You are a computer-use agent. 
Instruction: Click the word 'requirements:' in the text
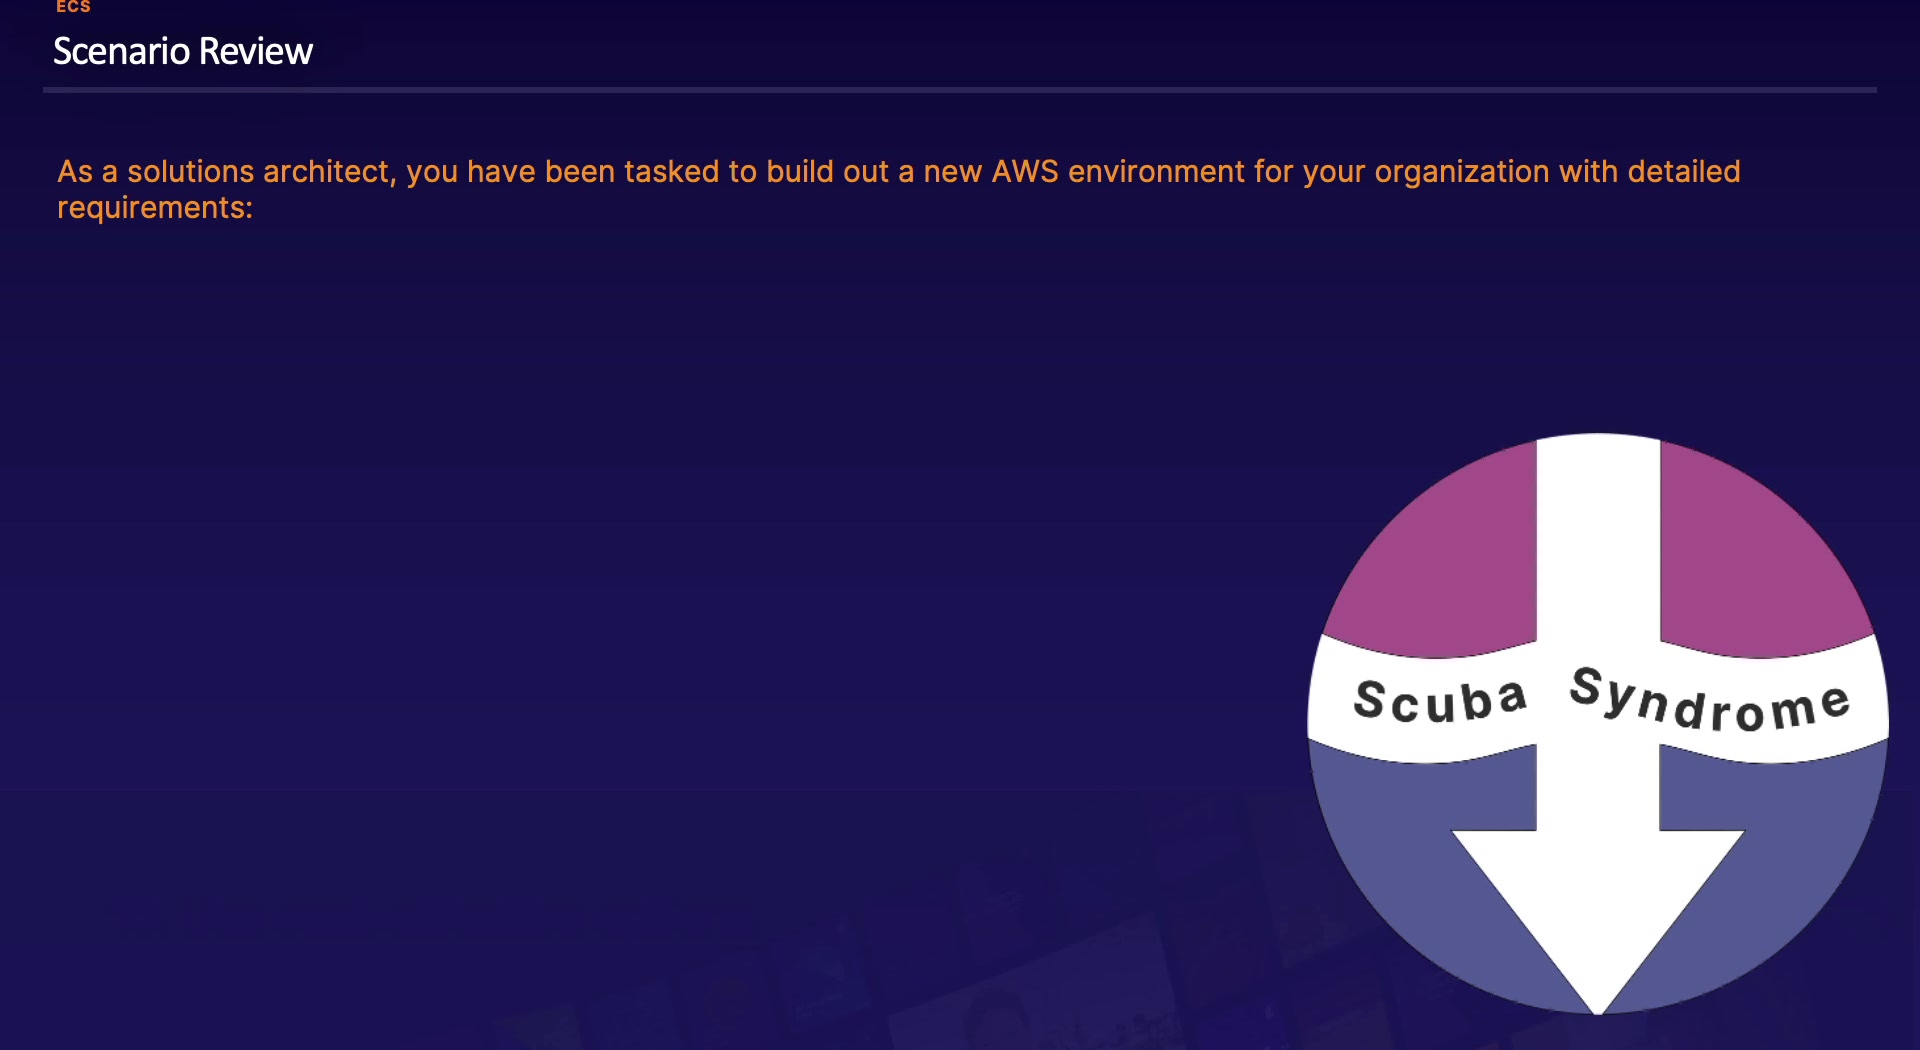click(155, 208)
